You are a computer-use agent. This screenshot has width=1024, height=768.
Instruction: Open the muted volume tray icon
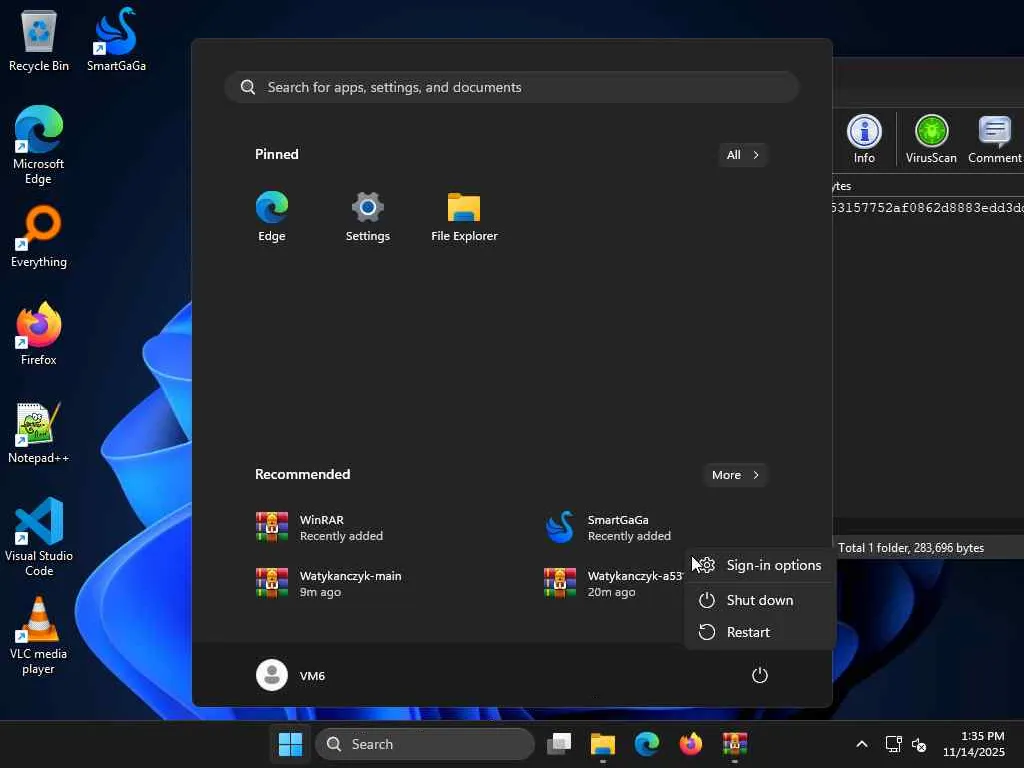click(919, 744)
